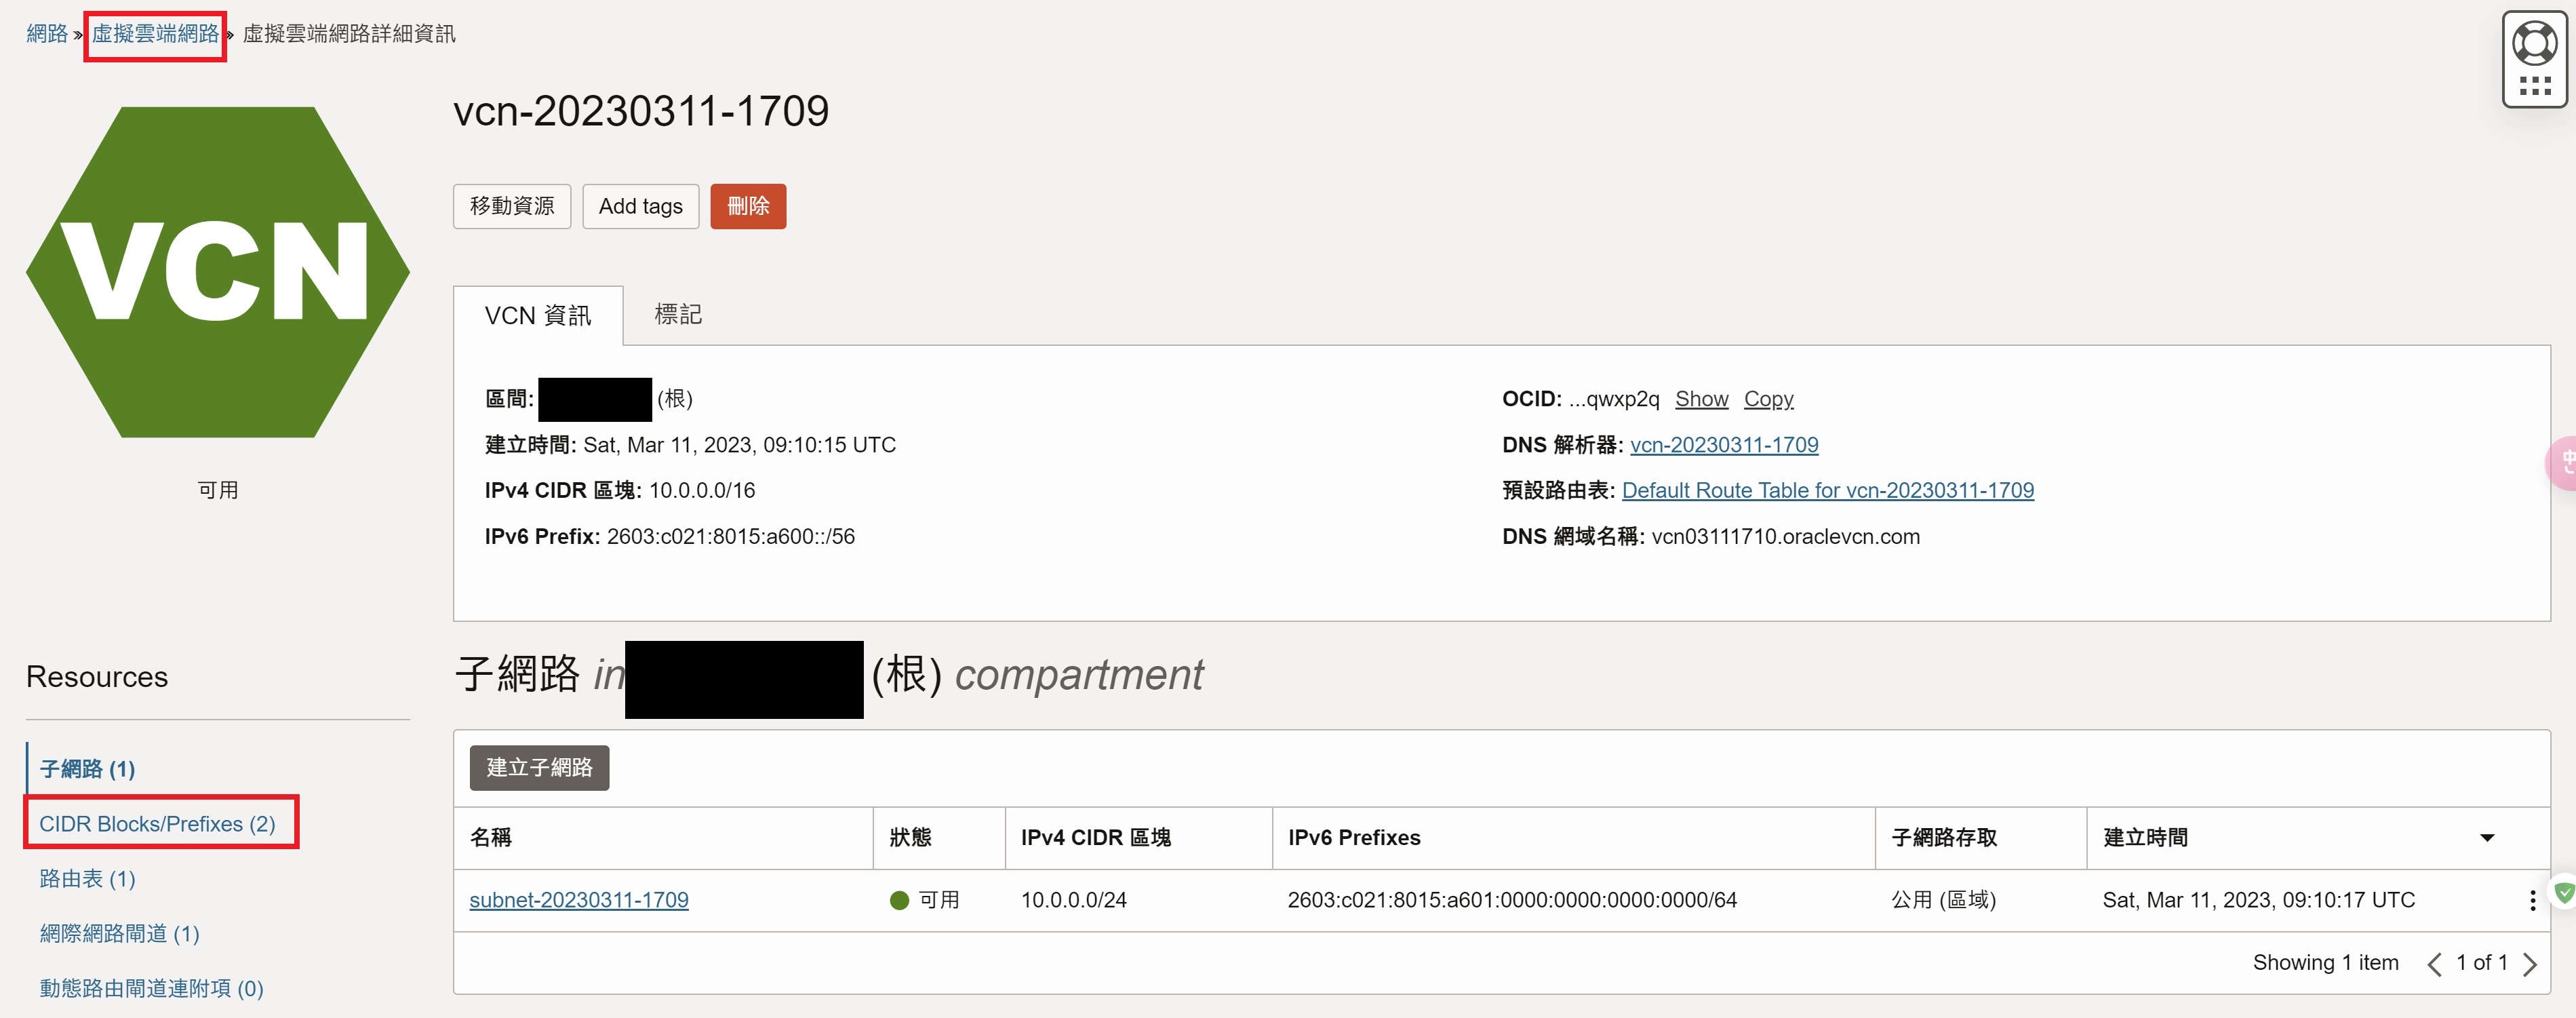Image resolution: width=2576 pixels, height=1018 pixels.
Task: Open the Default Route Table link
Action: (x=1827, y=491)
